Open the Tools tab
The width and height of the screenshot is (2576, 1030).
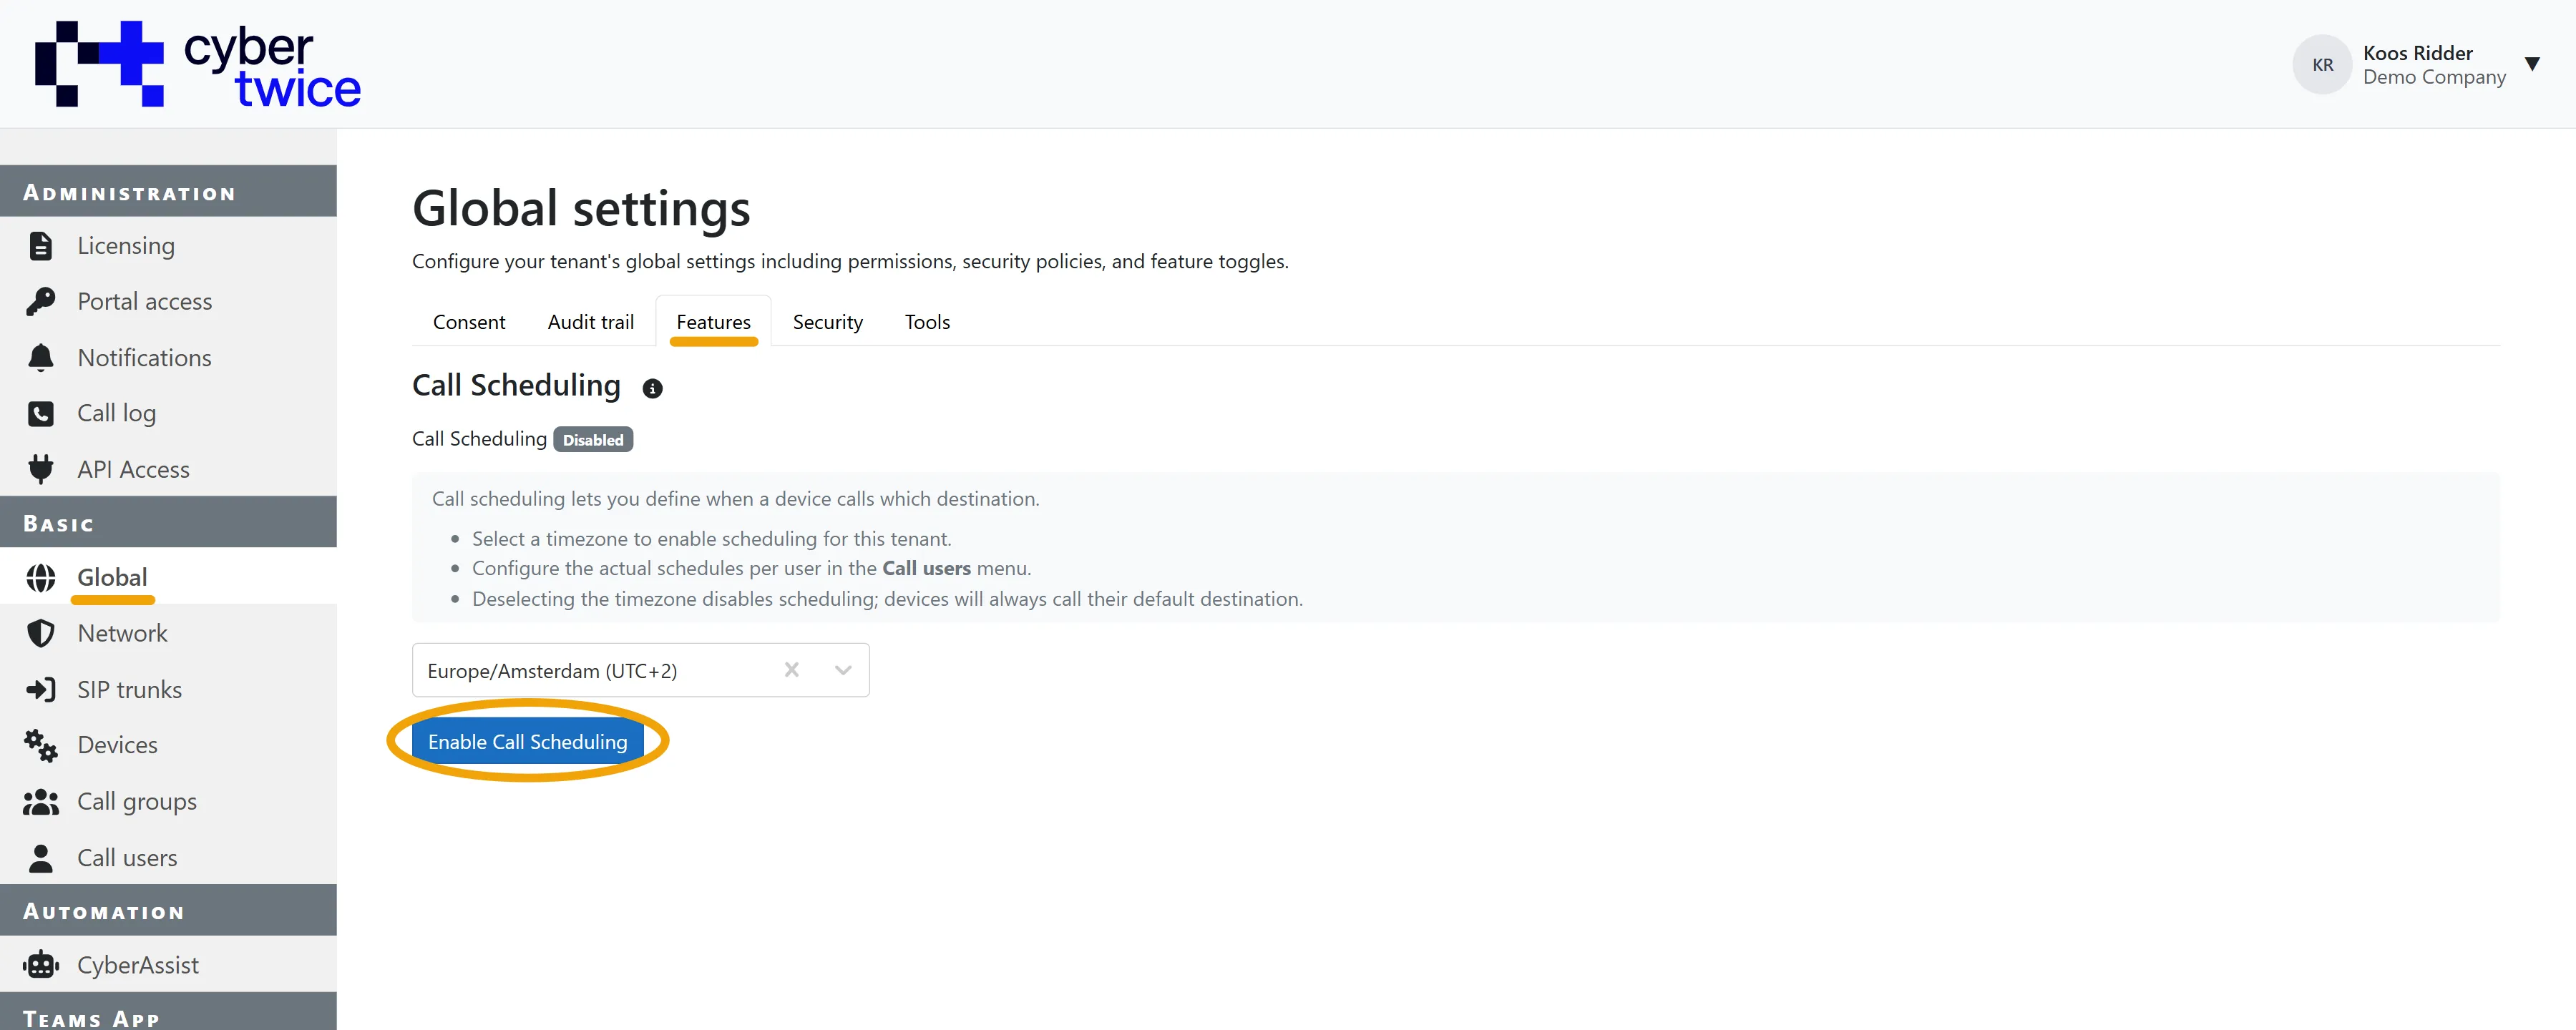[927, 322]
